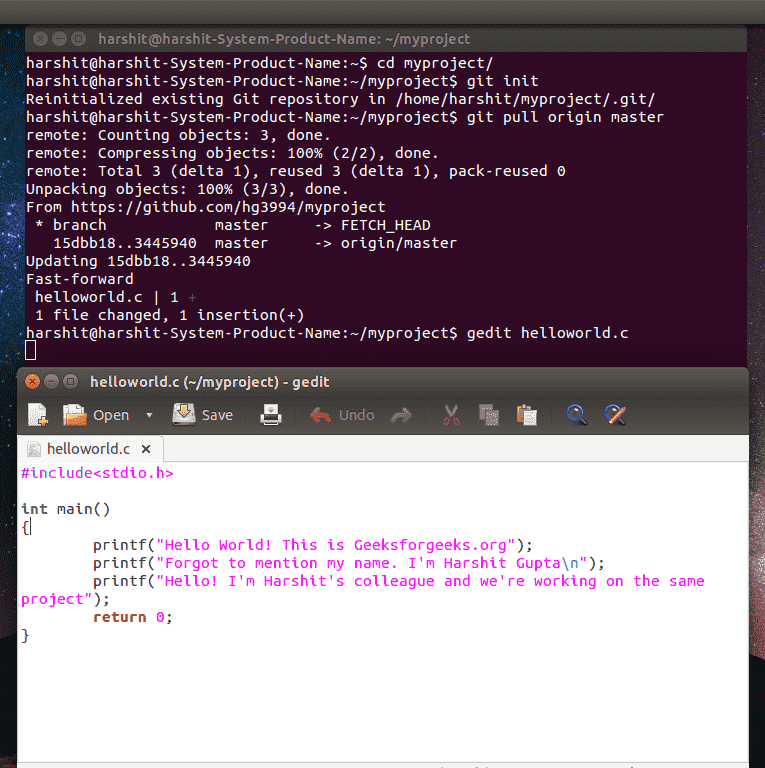765x768 pixels.
Task: Click the '1 file changed' terminal line
Action: [x=169, y=315]
